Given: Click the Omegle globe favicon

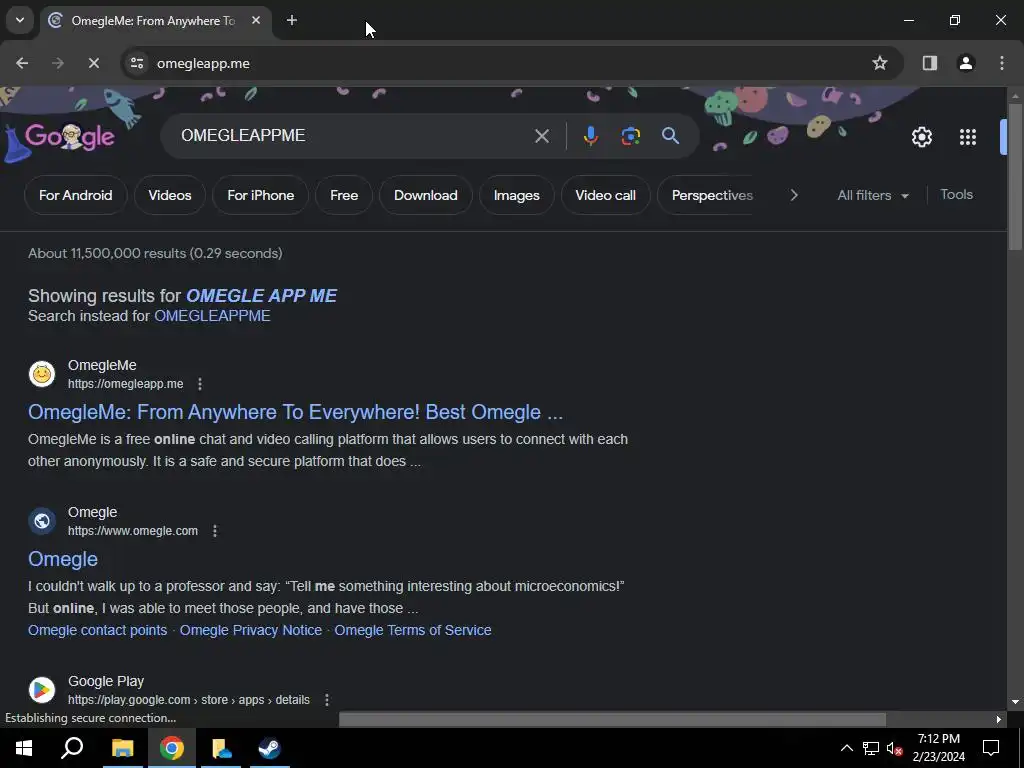Looking at the screenshot, I should point(42,521).
